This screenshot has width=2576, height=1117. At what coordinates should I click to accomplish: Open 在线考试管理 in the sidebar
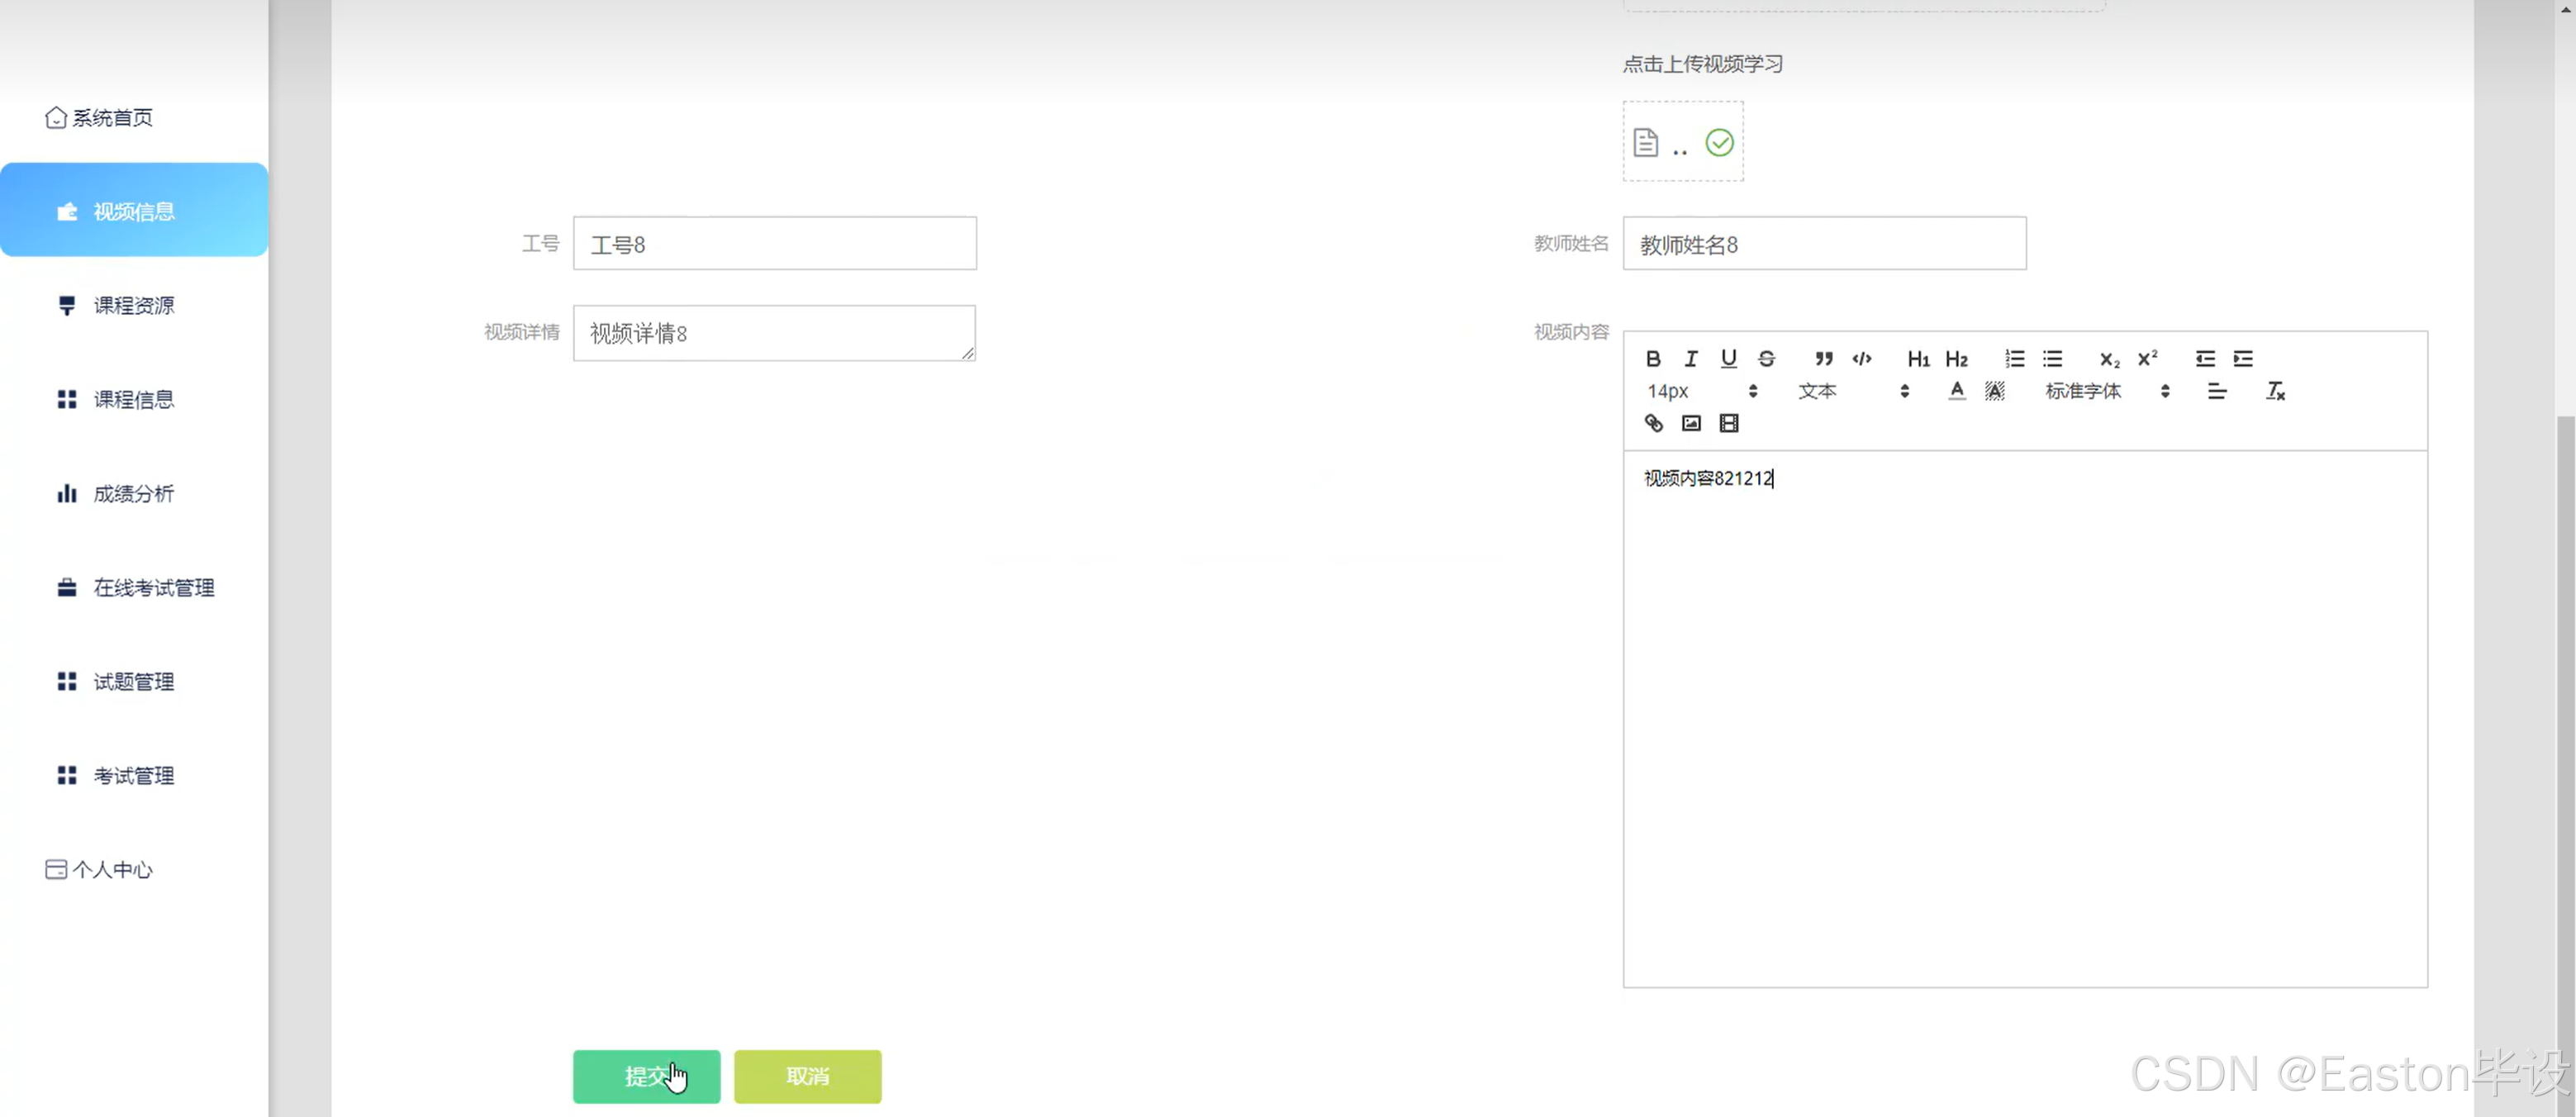[134, 588]
